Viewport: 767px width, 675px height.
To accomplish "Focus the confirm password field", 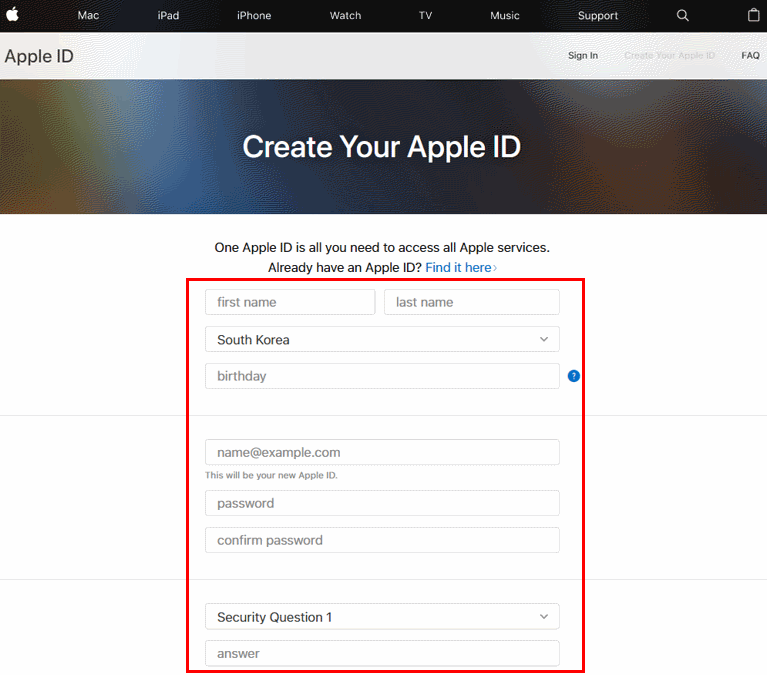I will pos(382,540).
